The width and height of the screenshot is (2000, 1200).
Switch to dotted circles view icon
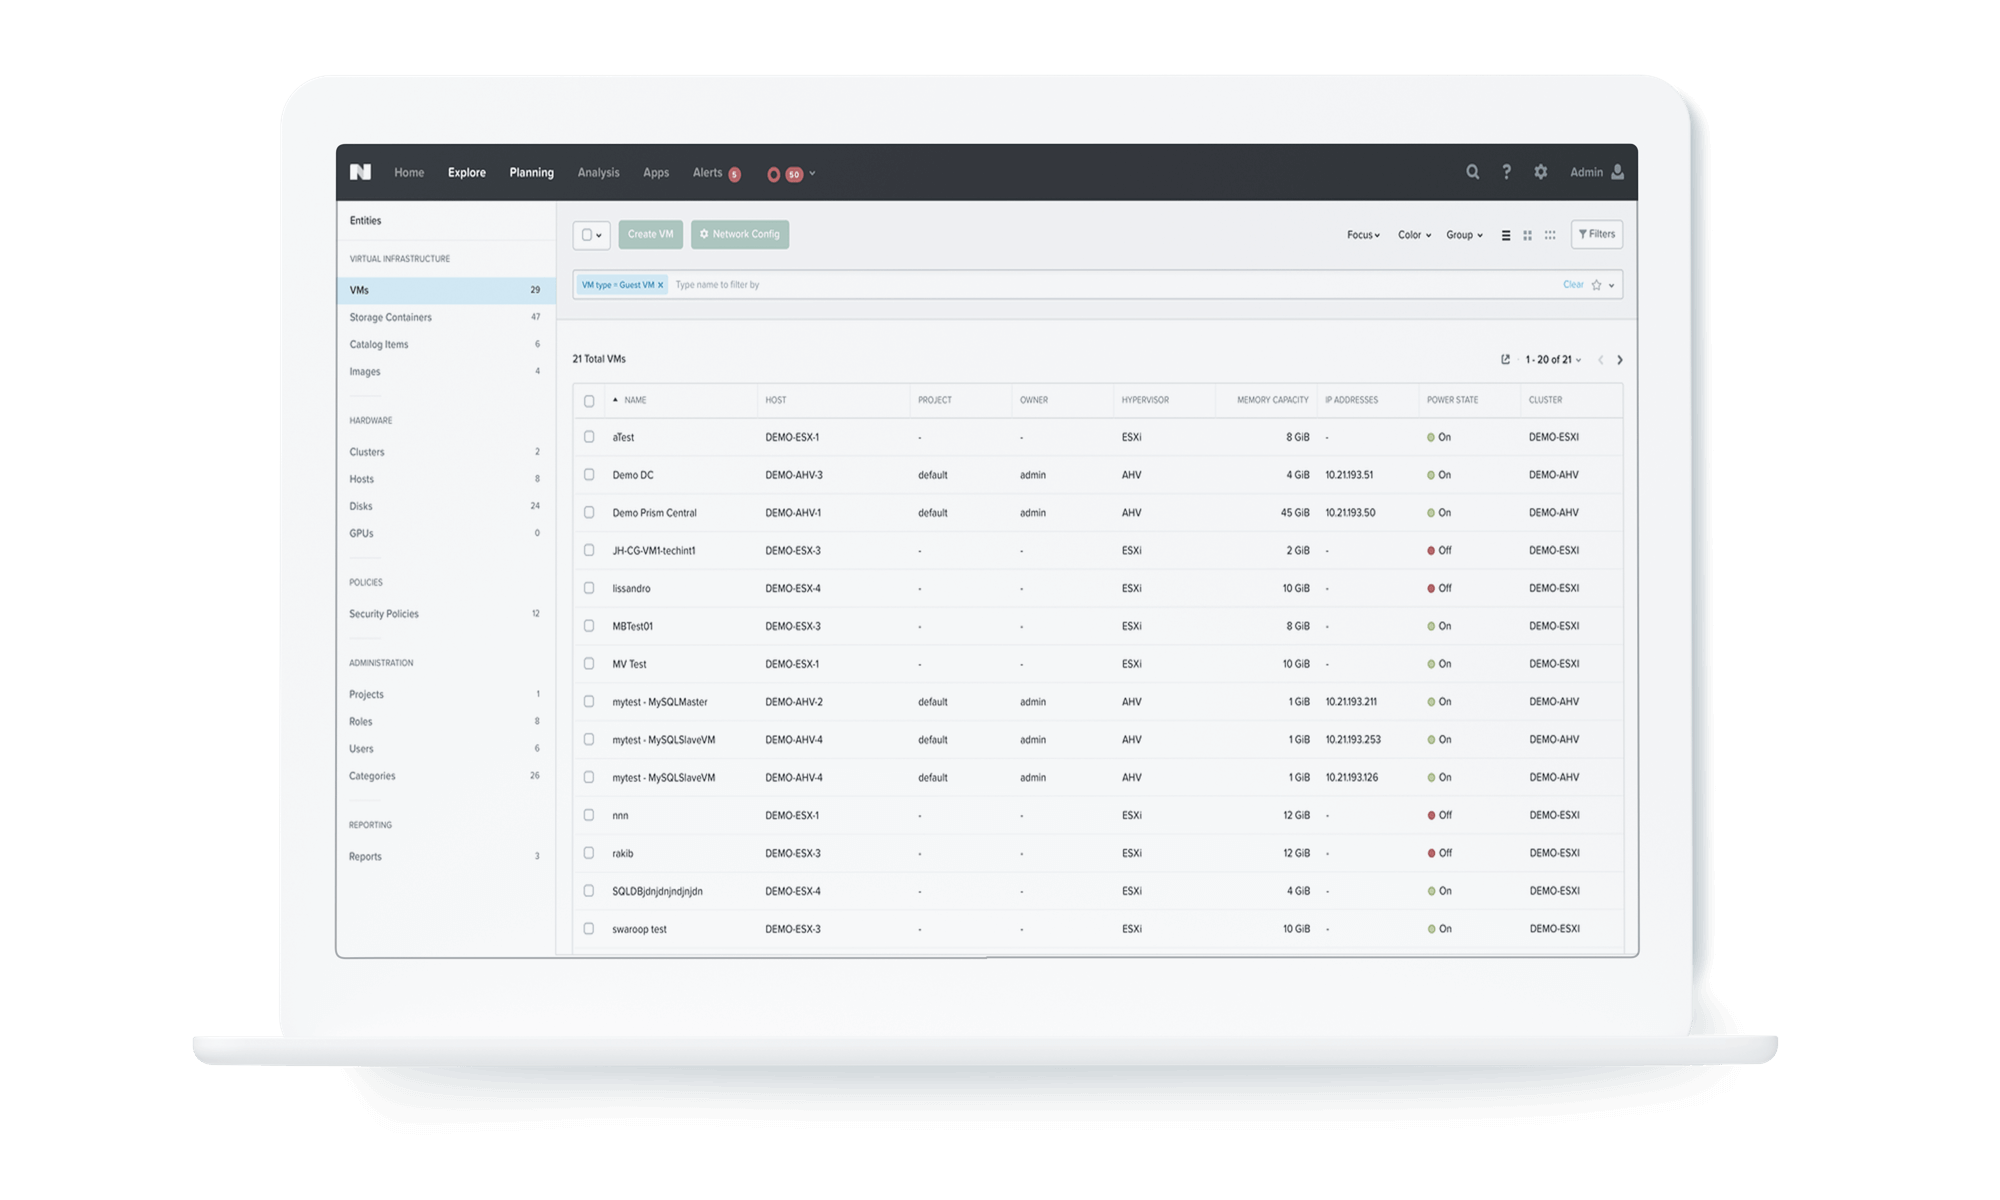coord(1550,235)
